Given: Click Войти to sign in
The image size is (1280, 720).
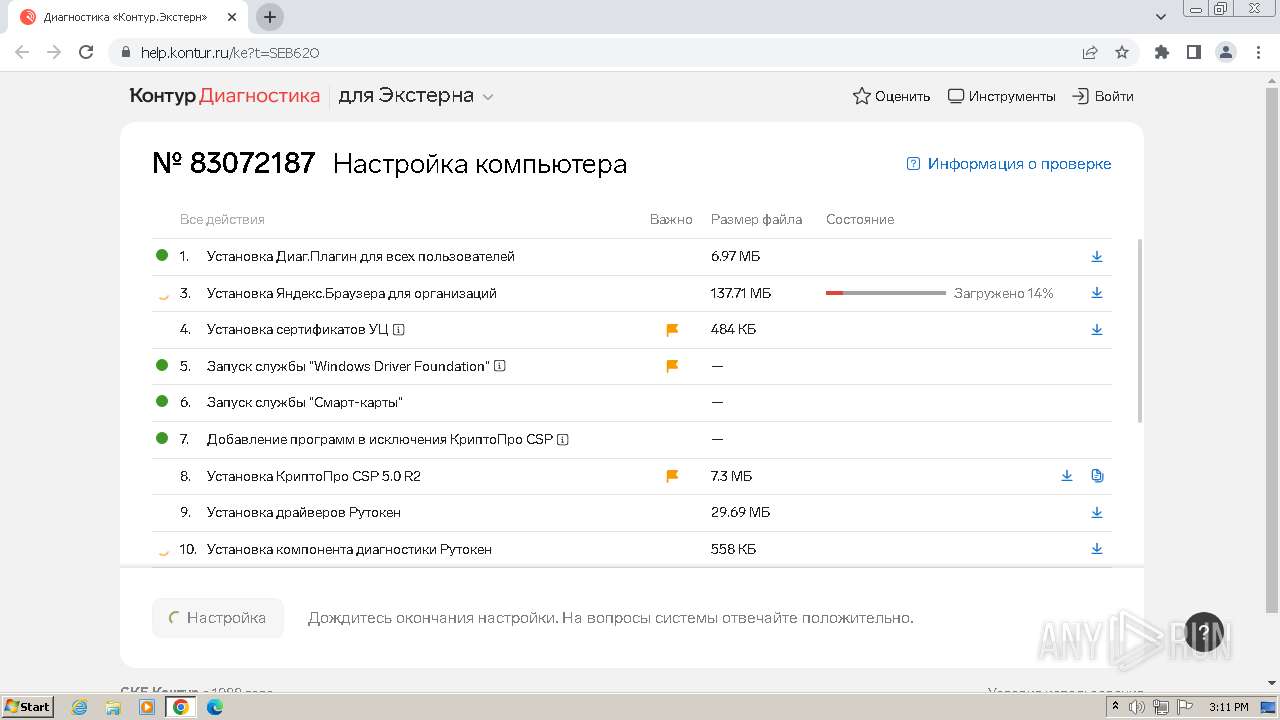Looking at the screenshot, I should click(x=1103, y=96).
